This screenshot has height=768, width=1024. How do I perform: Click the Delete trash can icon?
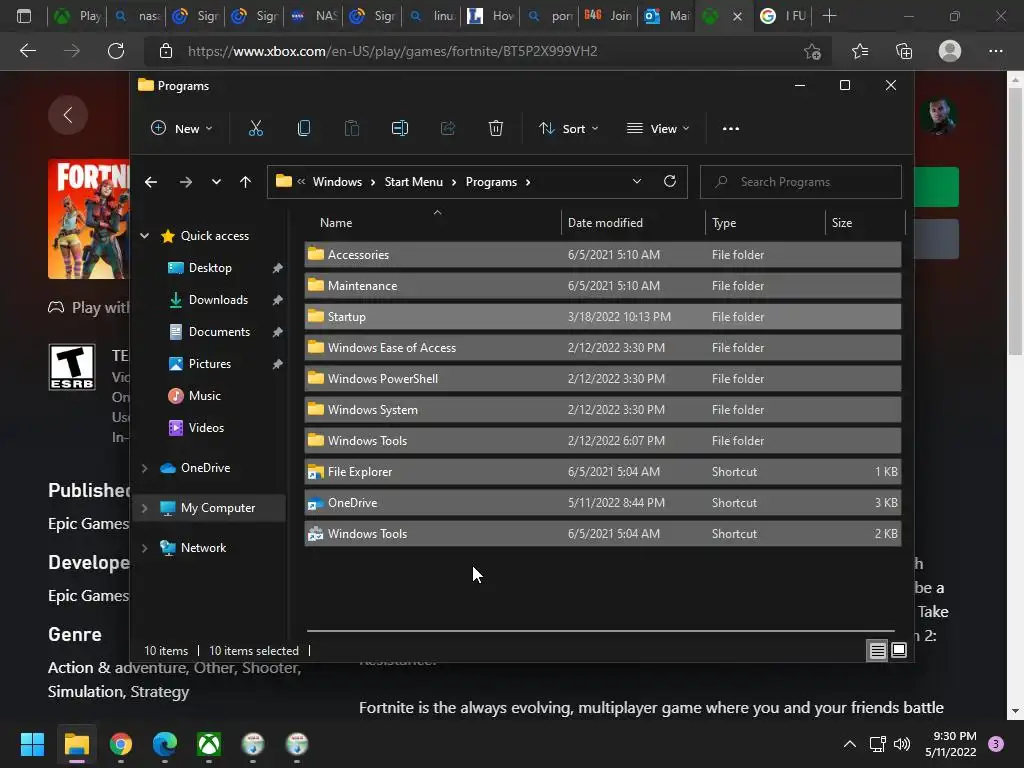[x=496, y=129]
